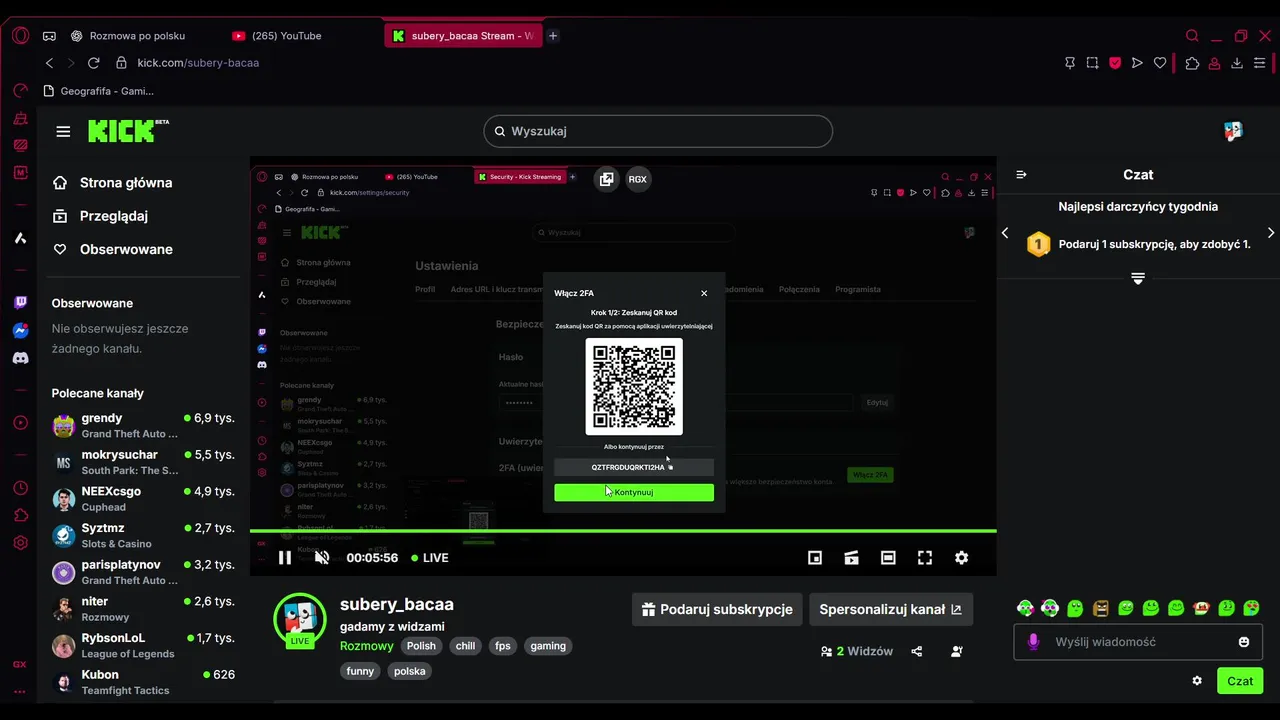Click the Wyszukaj search field

(658, 131)
